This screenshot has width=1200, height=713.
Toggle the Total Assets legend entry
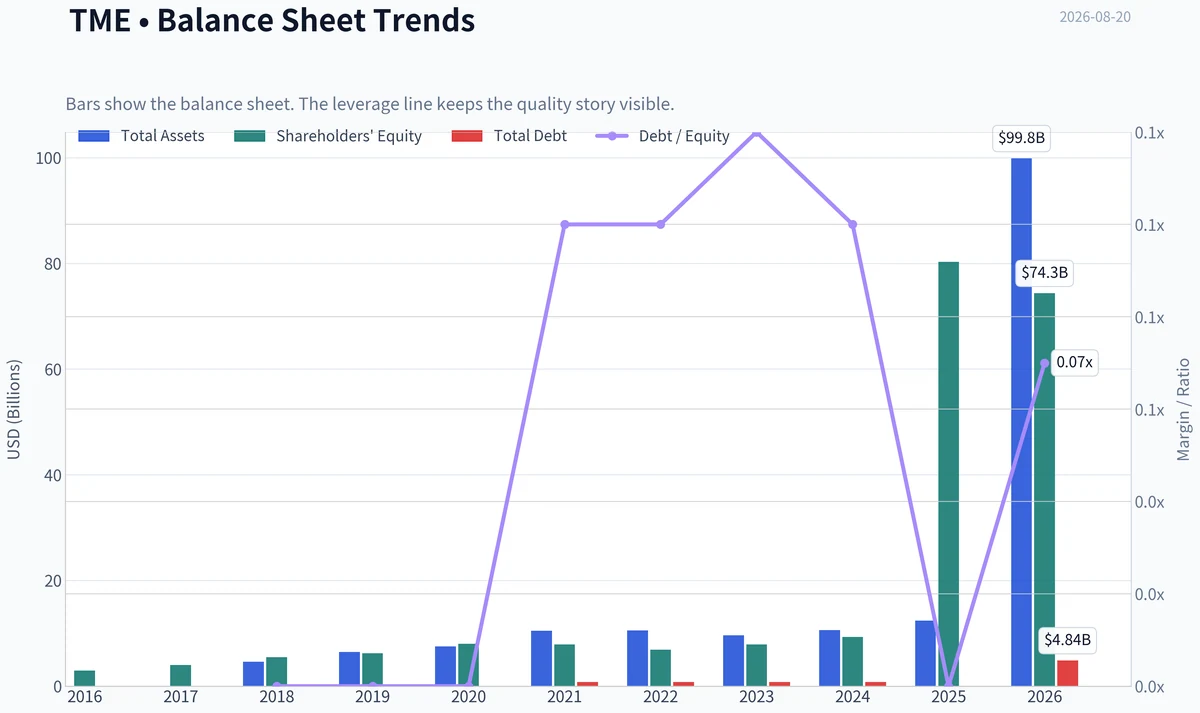point(141,136)
